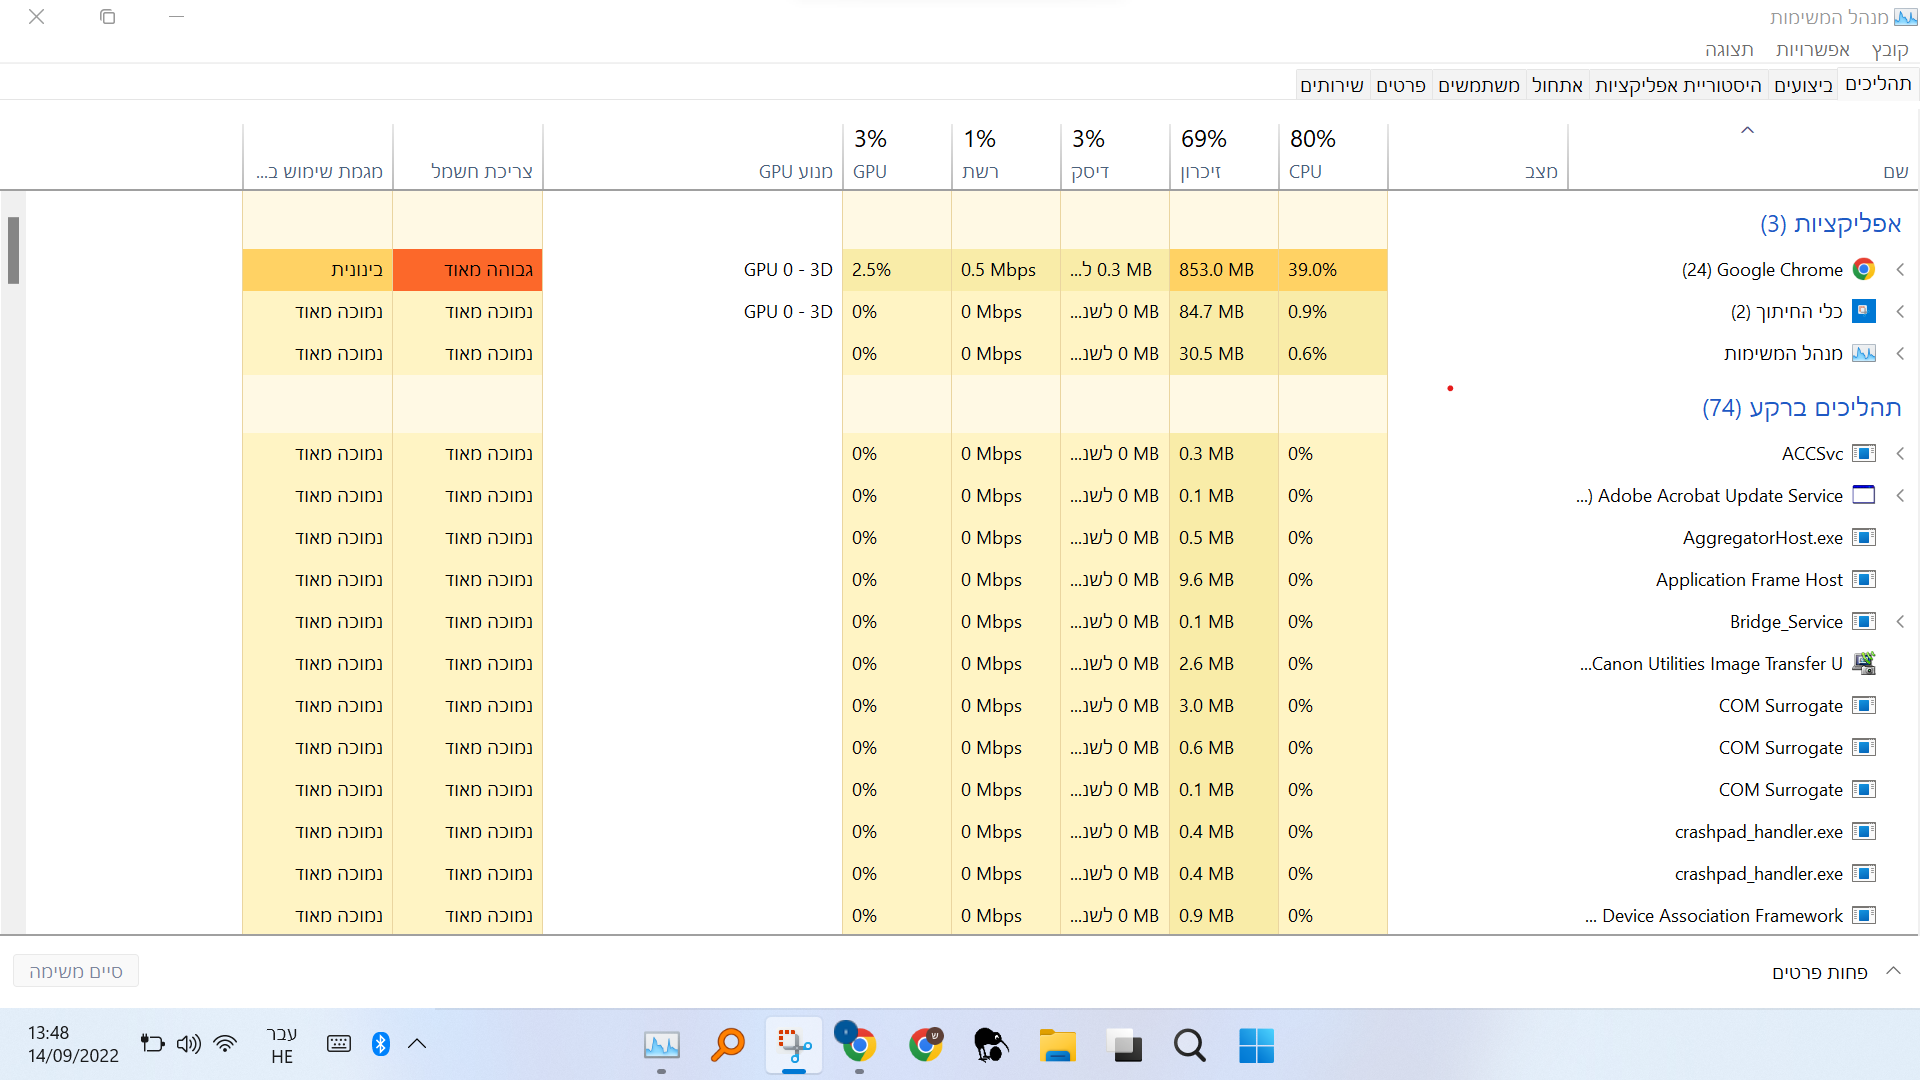
Task: Switch to the אתחול tab
Action: [x=1557, y=85]
